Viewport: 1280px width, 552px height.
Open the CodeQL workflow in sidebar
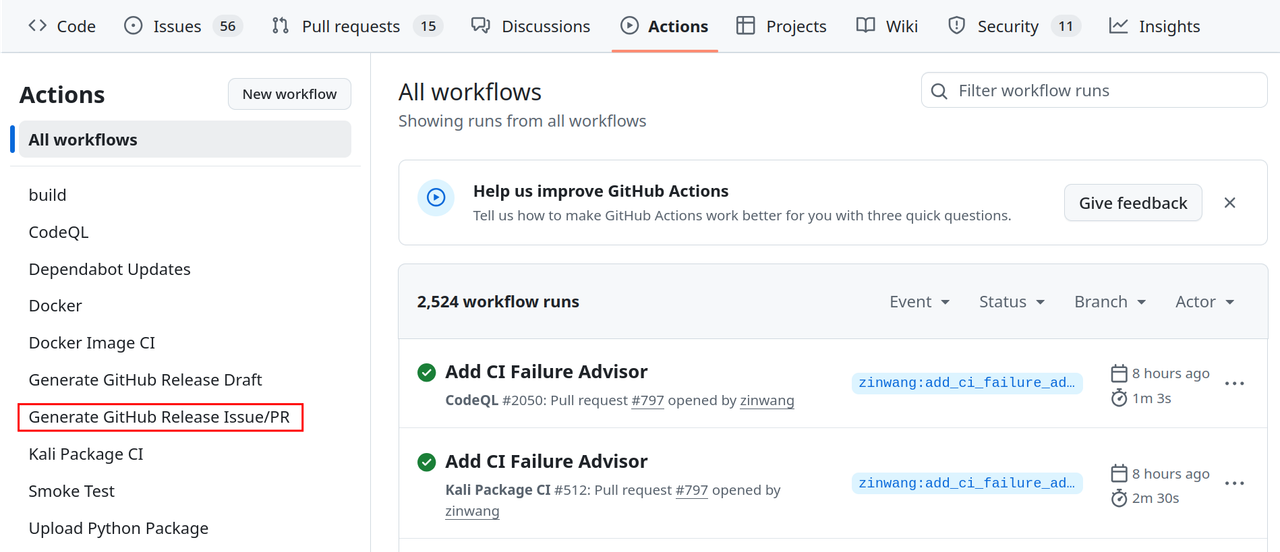click(58, 232)
